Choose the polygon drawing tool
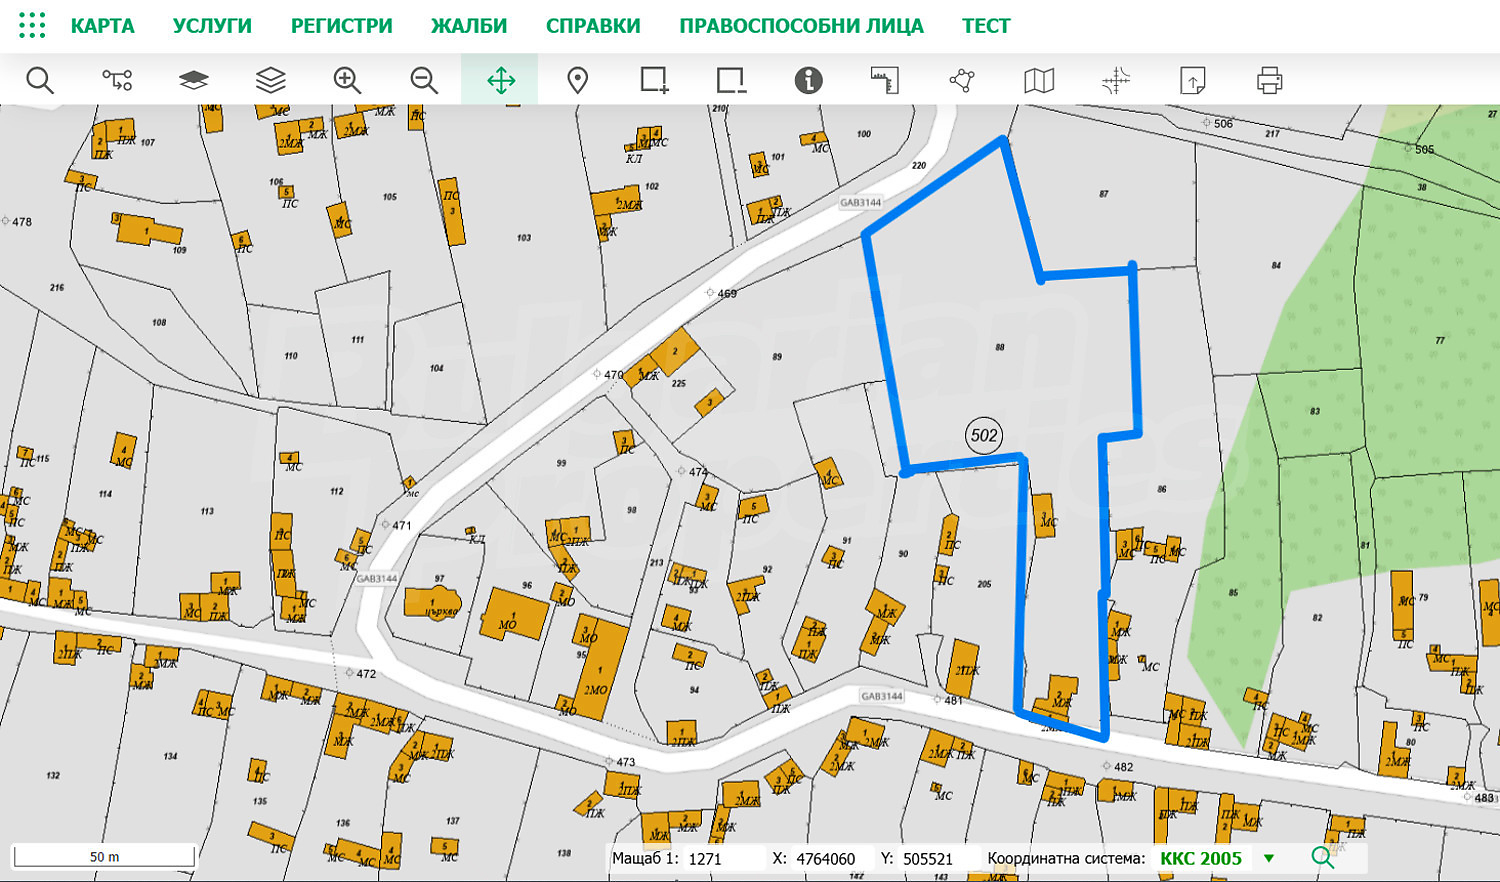Screen dimensions: 1500x882 962,80
